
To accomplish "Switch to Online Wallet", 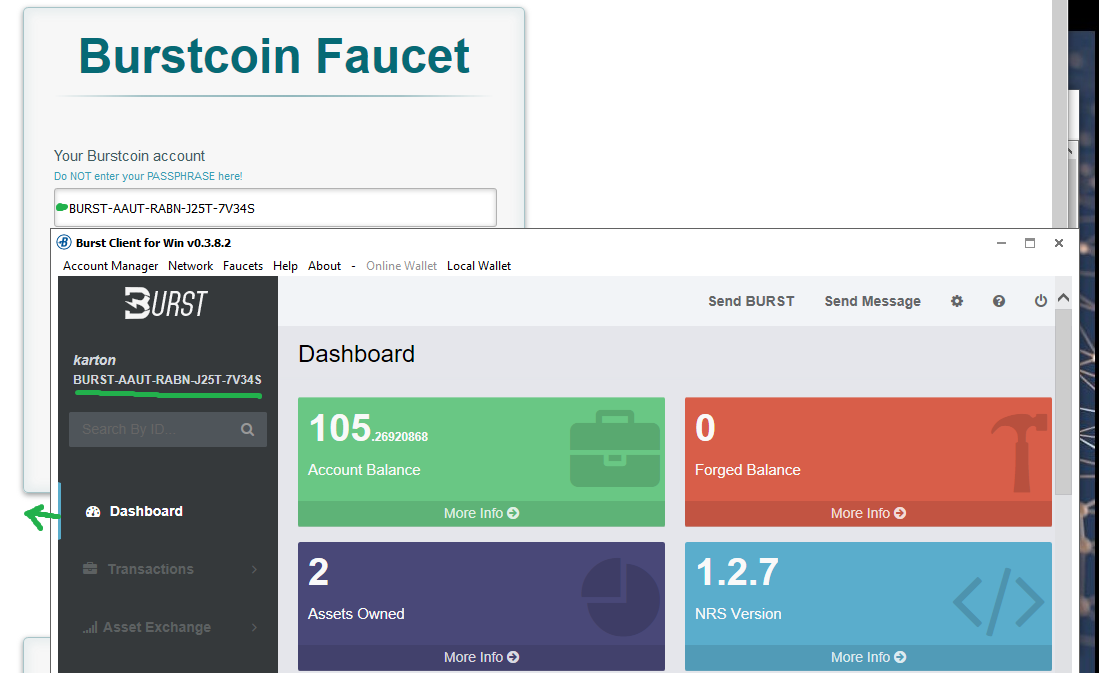I will (x=401, y=266).
